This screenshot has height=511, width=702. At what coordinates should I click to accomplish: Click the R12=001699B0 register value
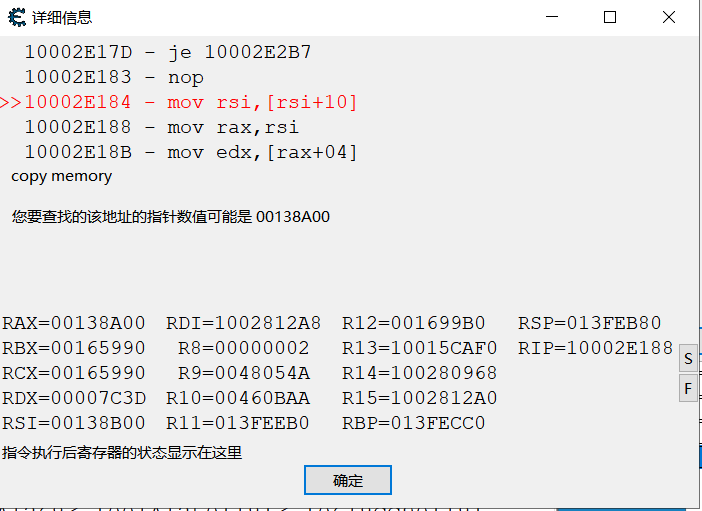[414, 323]
